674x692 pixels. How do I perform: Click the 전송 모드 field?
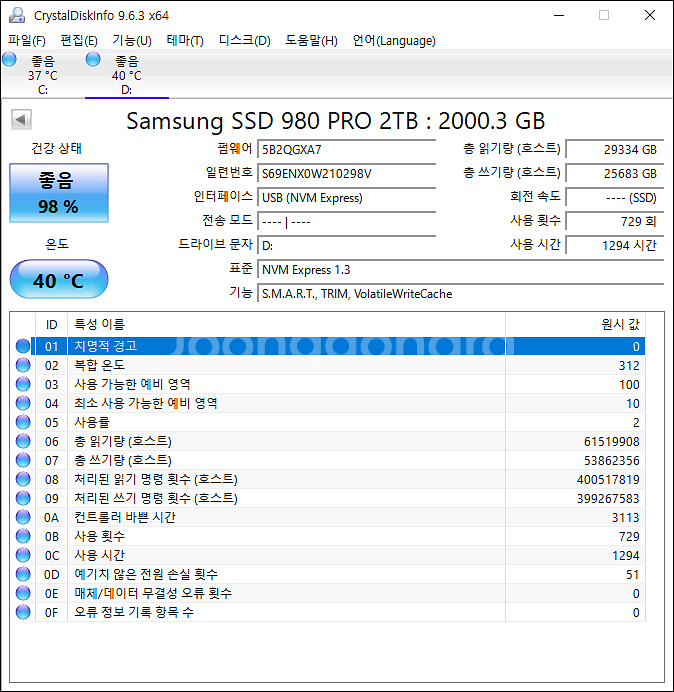(x=347, y=222)
